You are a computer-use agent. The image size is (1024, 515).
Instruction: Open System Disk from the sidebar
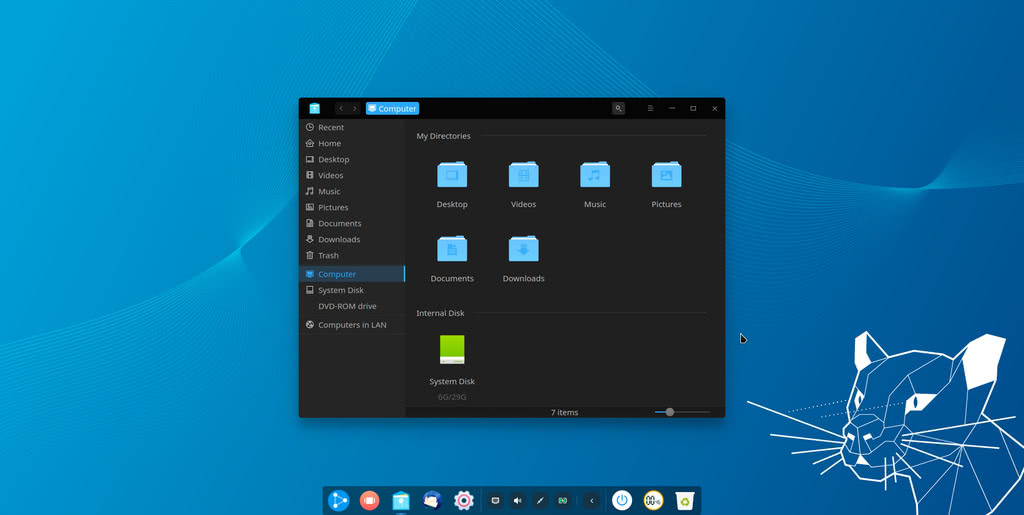(x=352, y=290)
